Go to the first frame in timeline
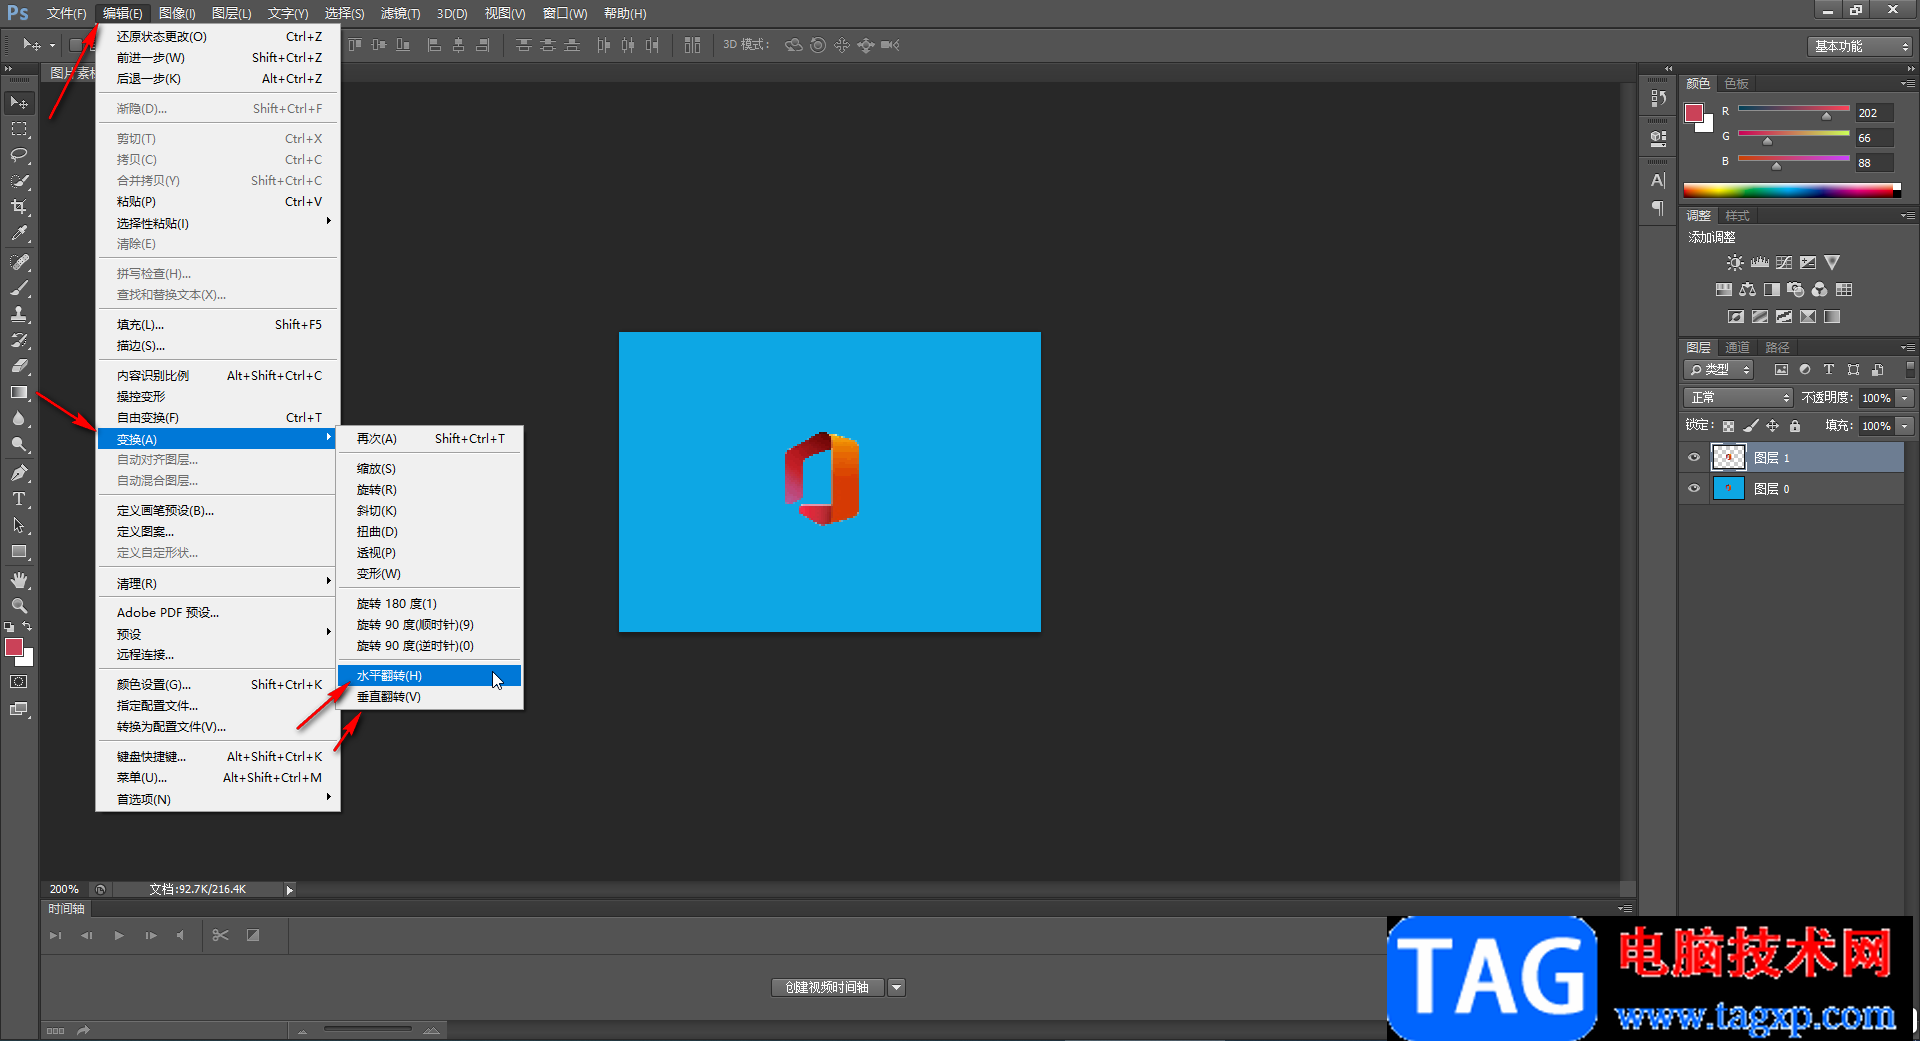Screen dimensions: 1920x1041 tap(56, 936)
